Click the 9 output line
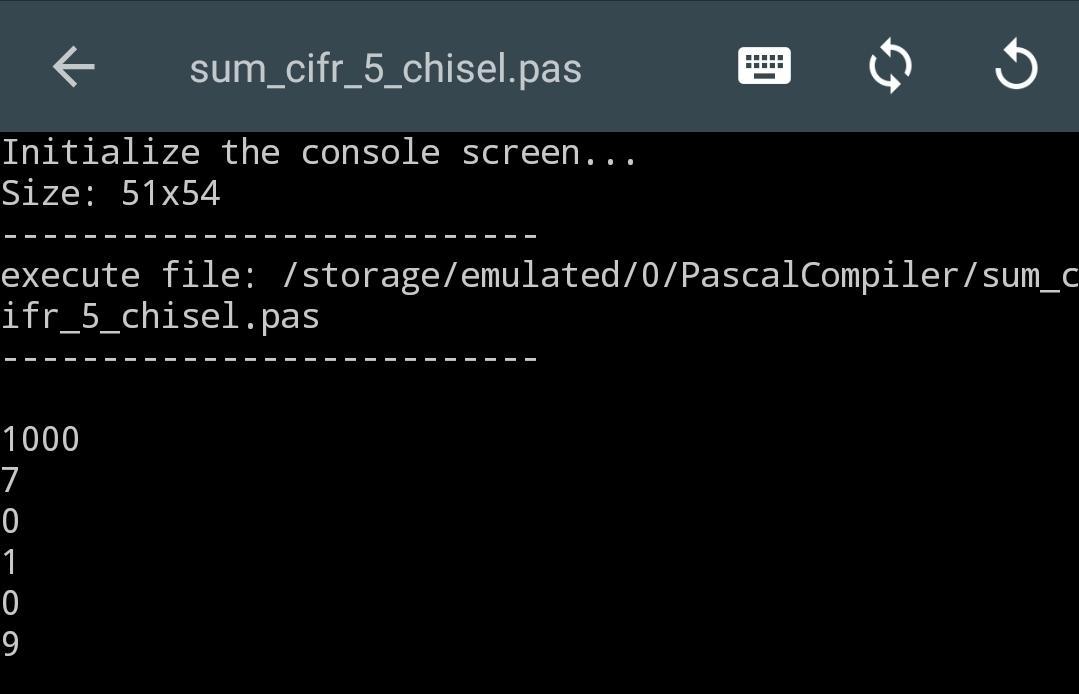The width and height of the screenshot is (1079, 694). click(x=11, y=644)
